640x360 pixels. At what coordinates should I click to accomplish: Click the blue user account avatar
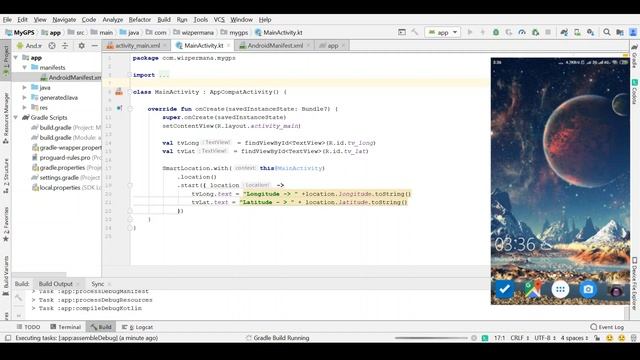tap(633, 32)
